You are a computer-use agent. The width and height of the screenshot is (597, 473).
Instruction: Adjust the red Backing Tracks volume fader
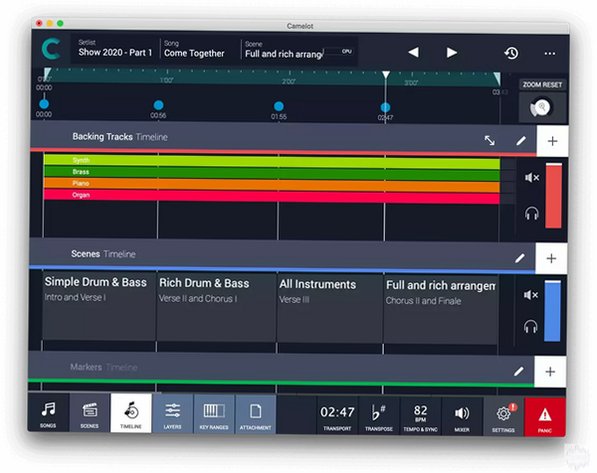pos(554,196)
